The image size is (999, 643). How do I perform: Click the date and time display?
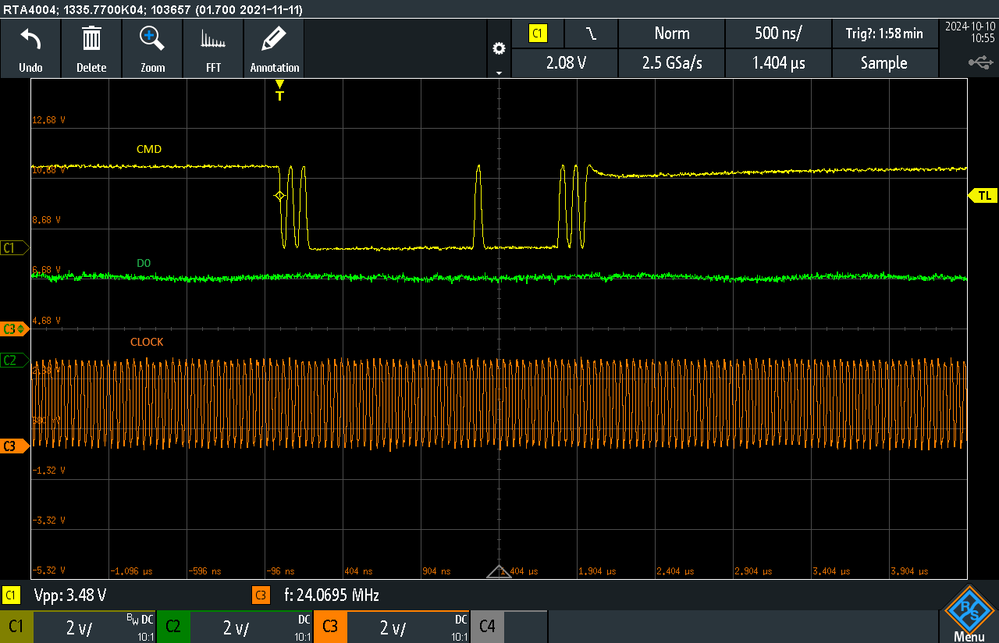click(x=970, y=32)
